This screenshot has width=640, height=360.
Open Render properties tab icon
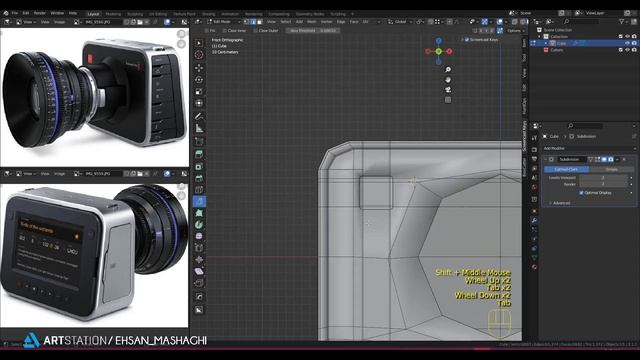click(534, 150)
